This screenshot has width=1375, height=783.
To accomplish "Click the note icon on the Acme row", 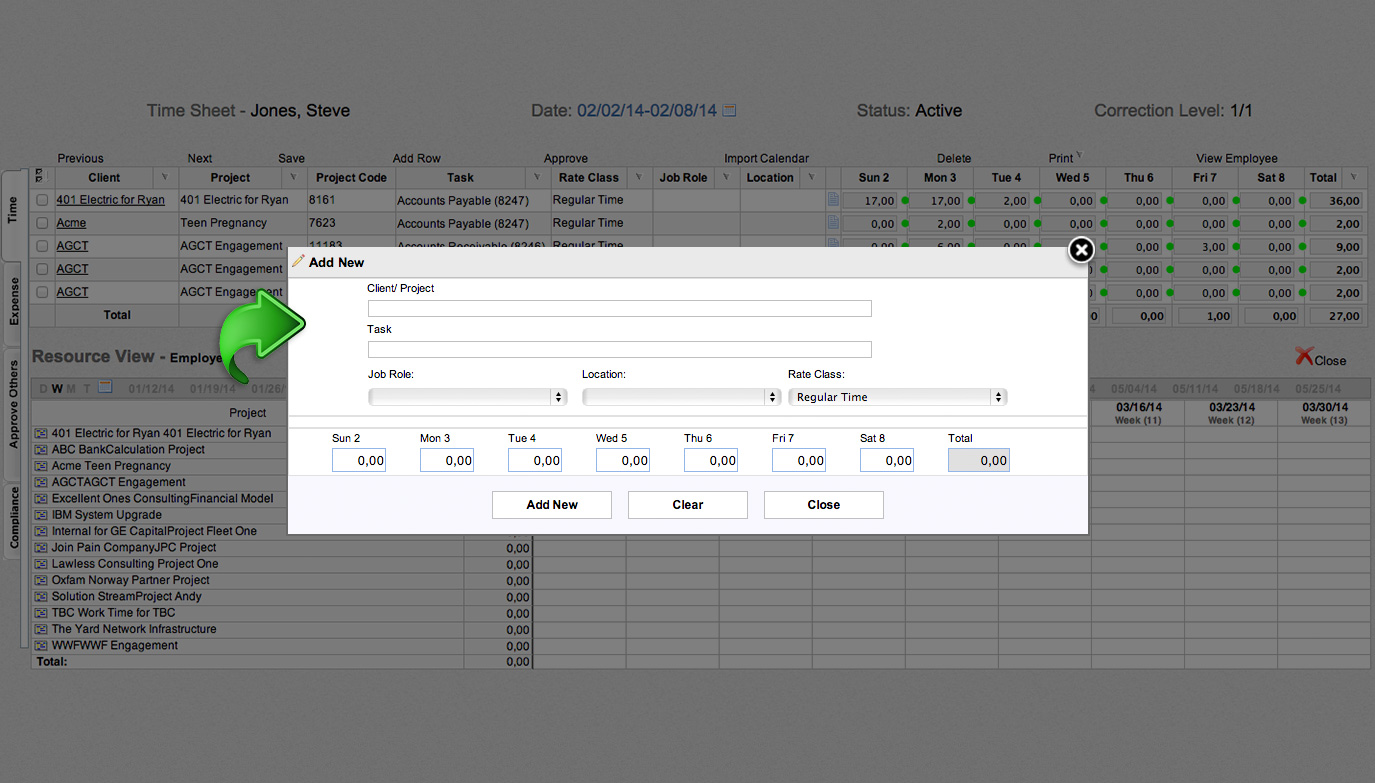I will click(x=832, y=223).
